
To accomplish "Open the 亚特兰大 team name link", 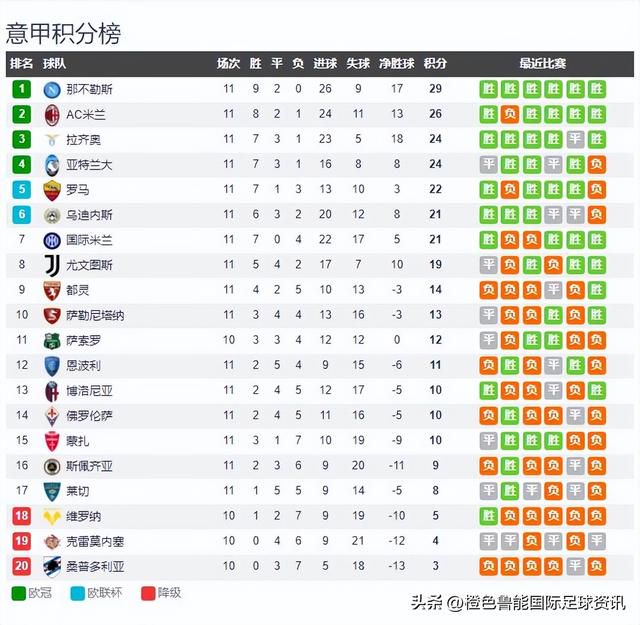I will [89, 165].
